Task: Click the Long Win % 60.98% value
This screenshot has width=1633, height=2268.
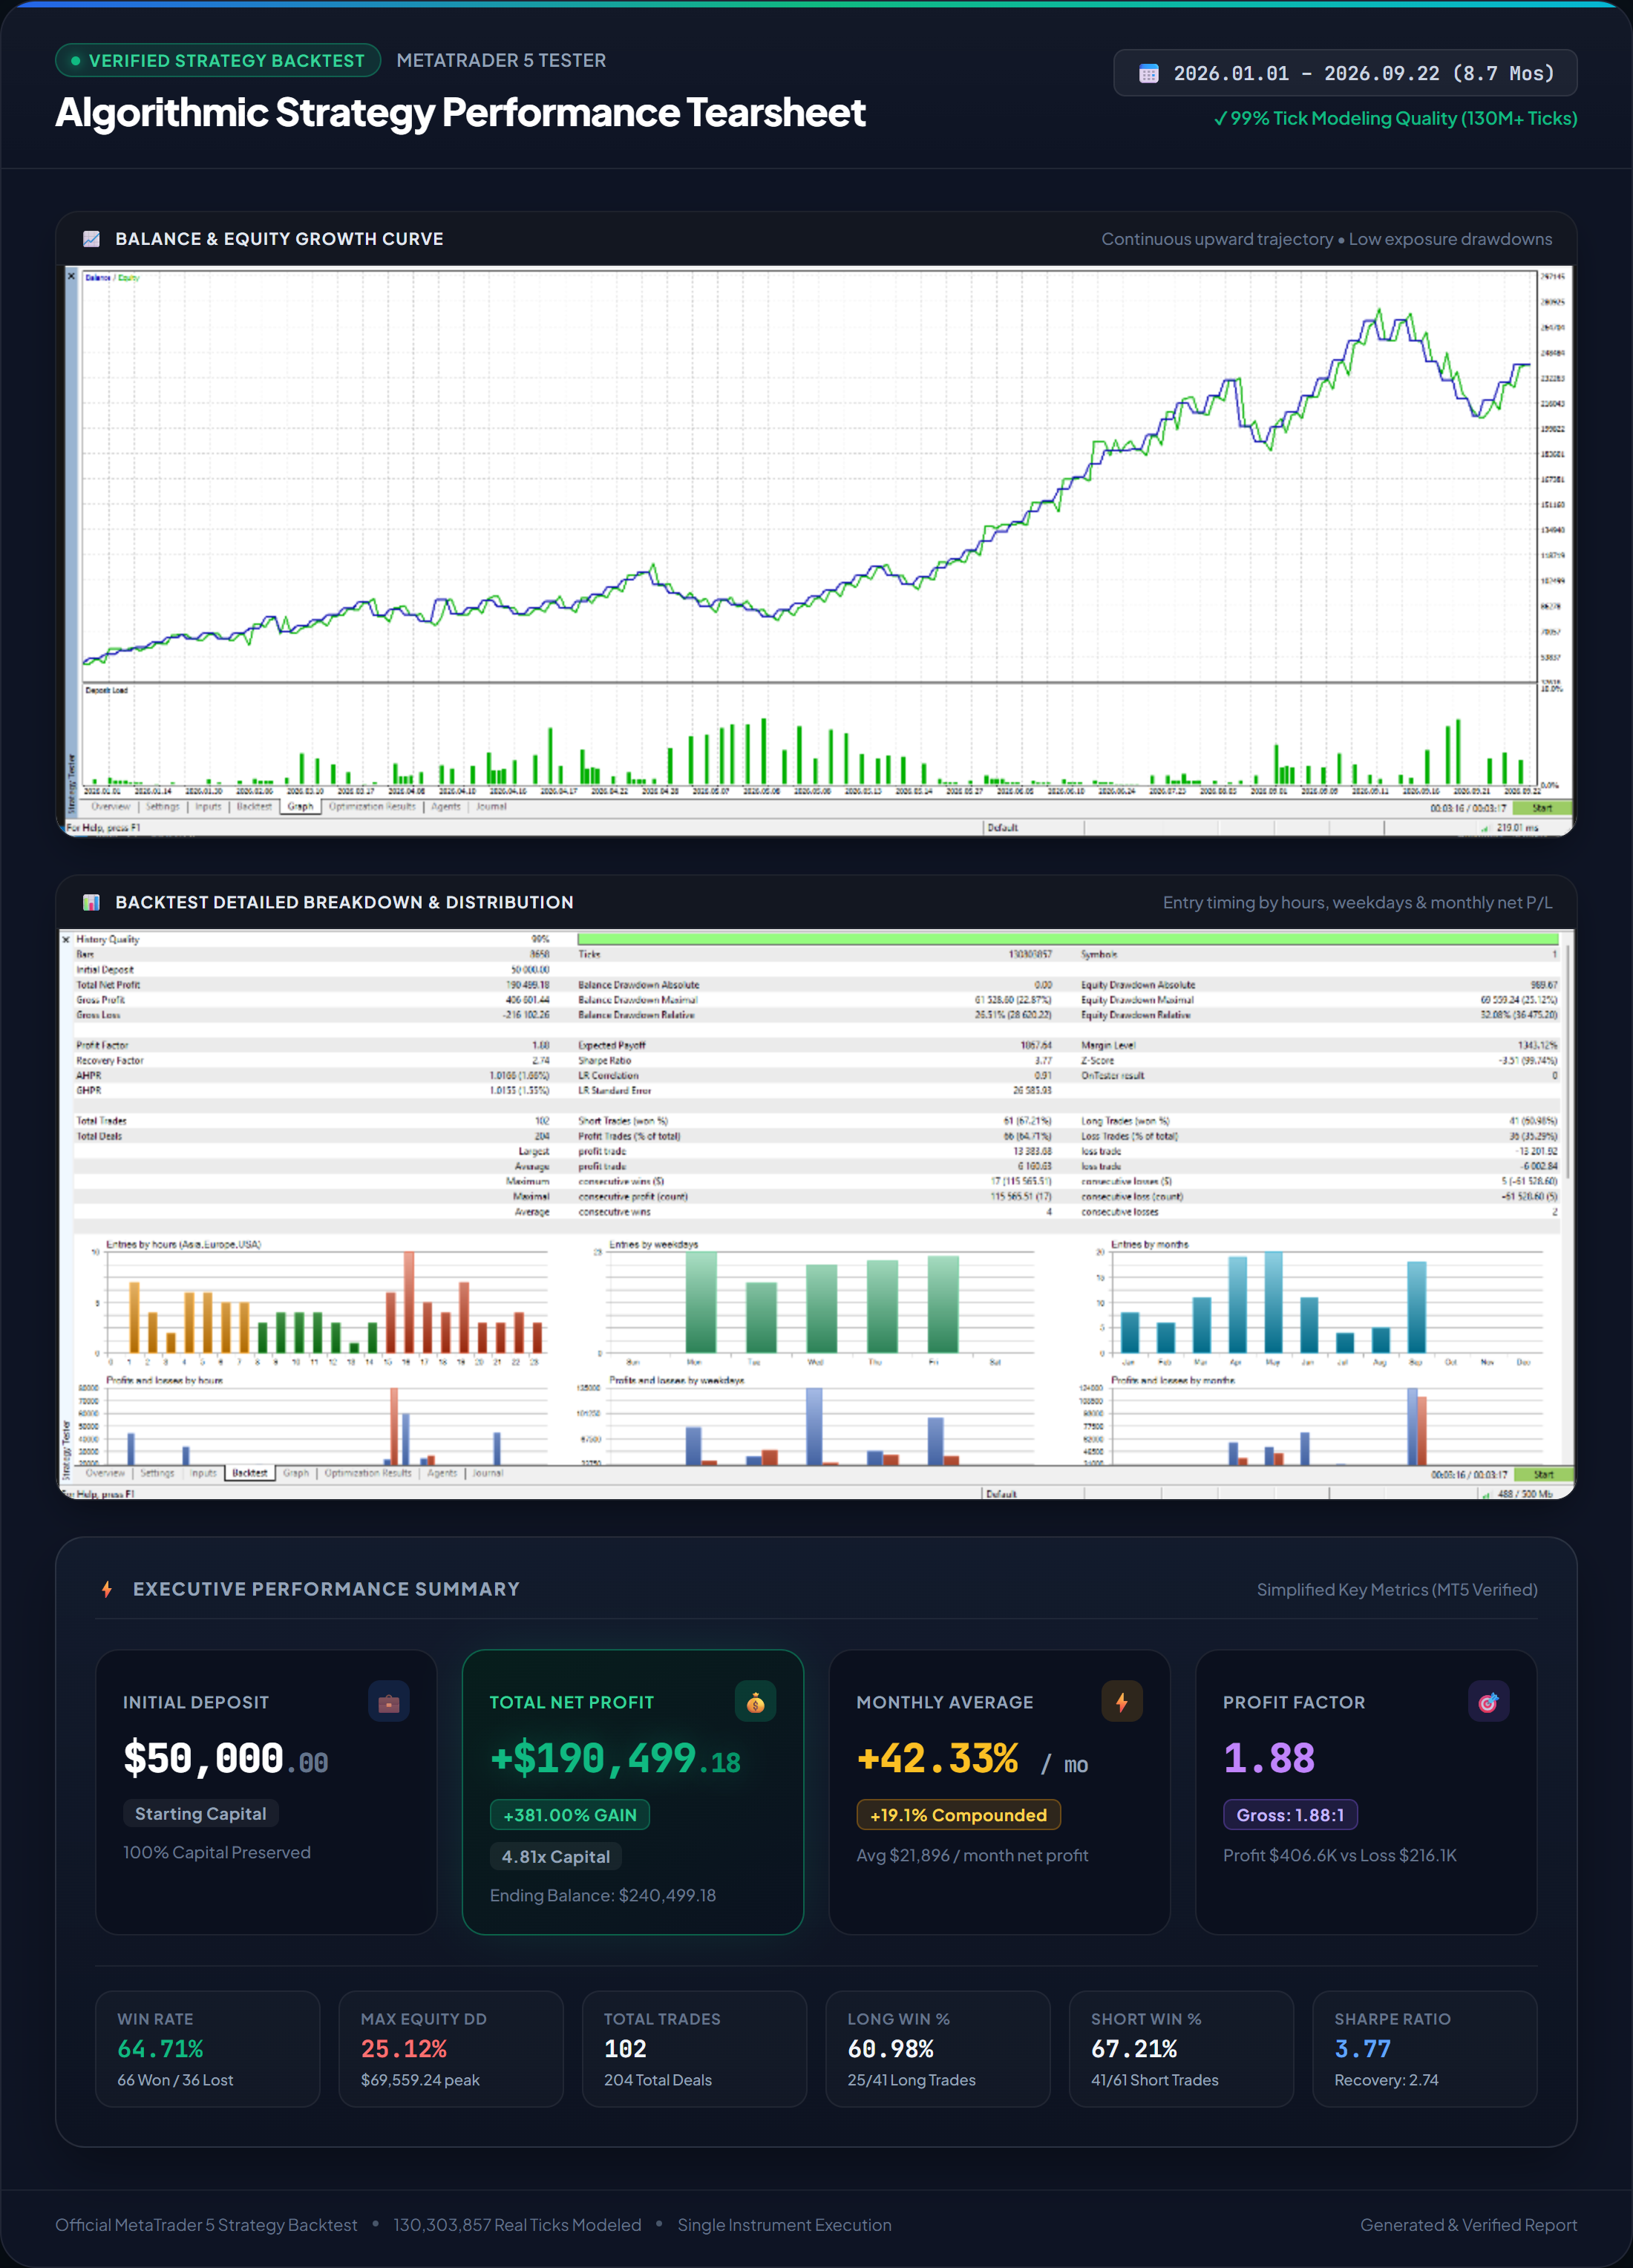Action: 890,2049
